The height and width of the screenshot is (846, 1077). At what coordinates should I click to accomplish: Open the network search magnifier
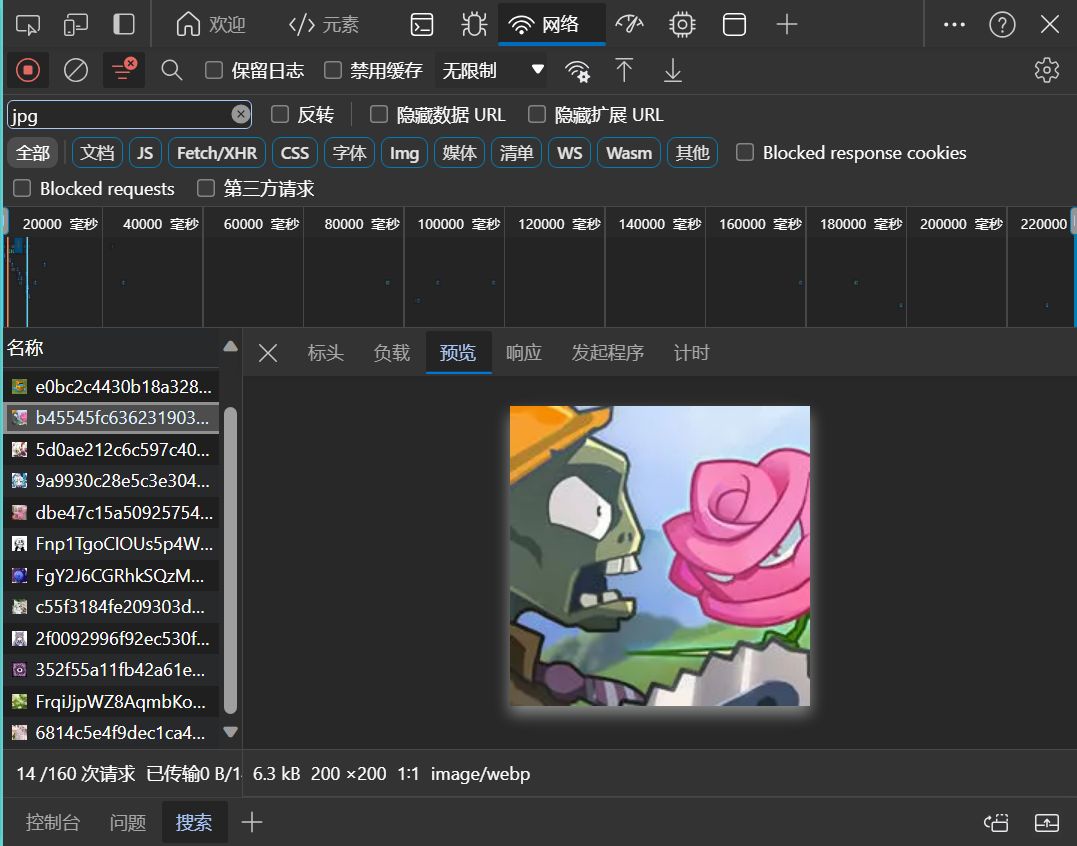[x=172, y=70]
